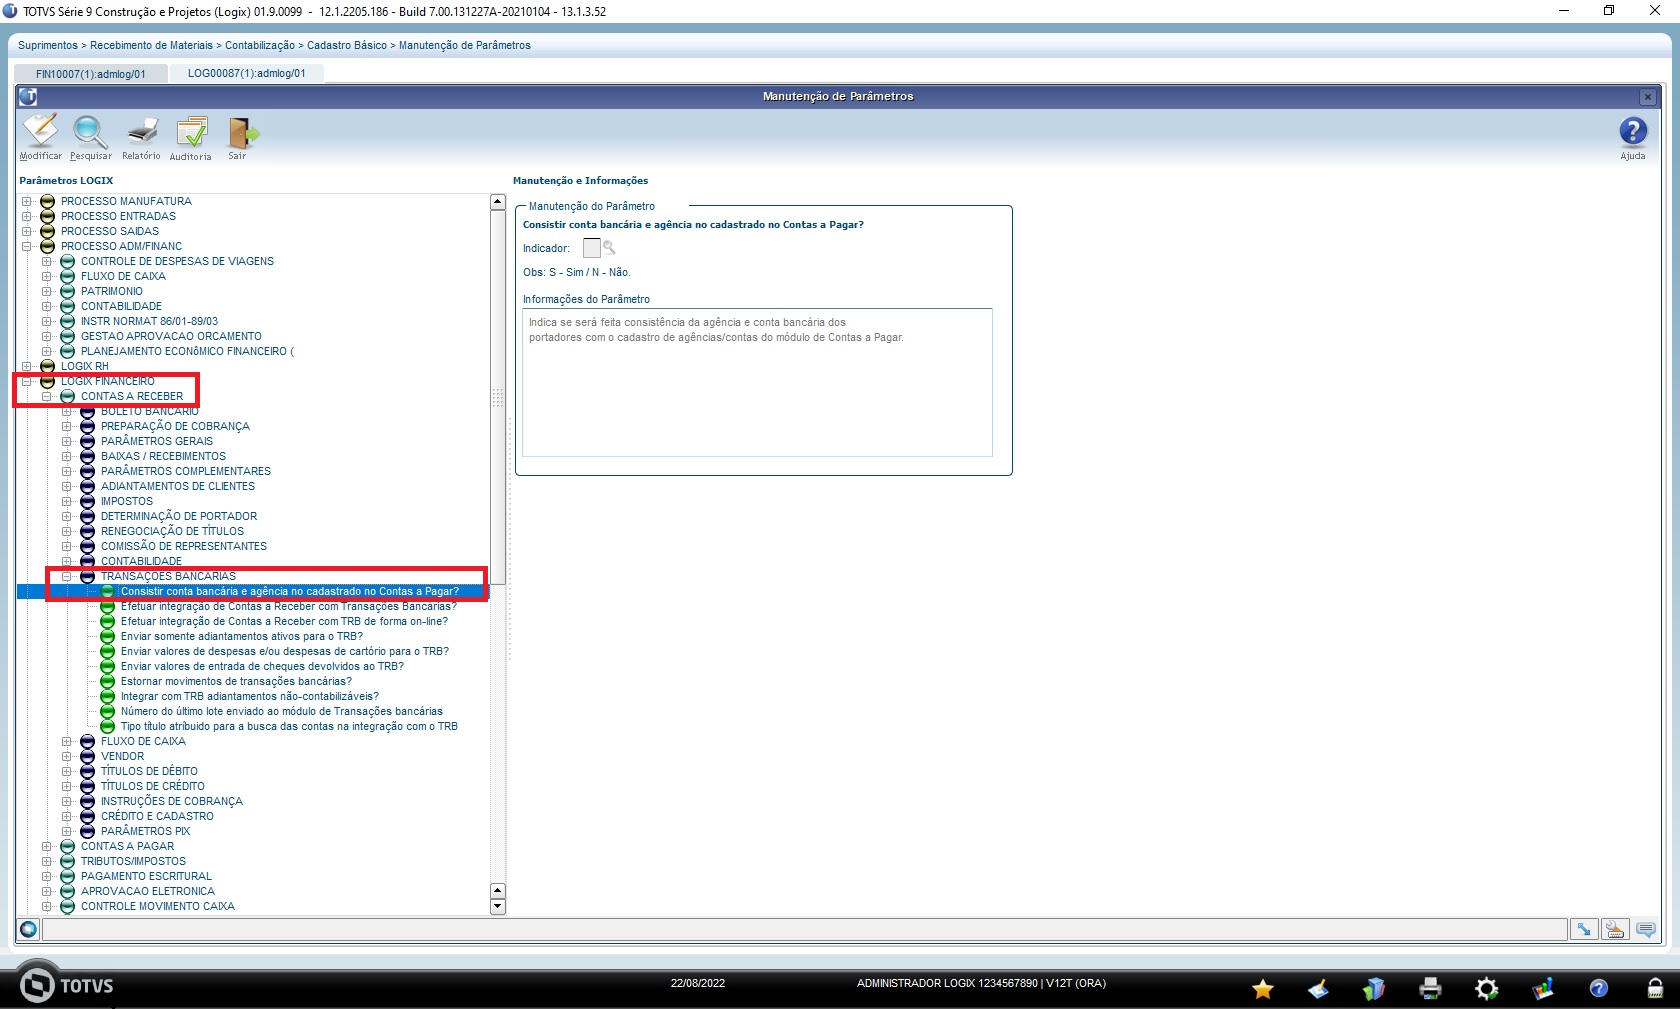Screen dimensions: 1680x1009
Task: Click the Modificar toolbar icon
Action: coord(40,133)
